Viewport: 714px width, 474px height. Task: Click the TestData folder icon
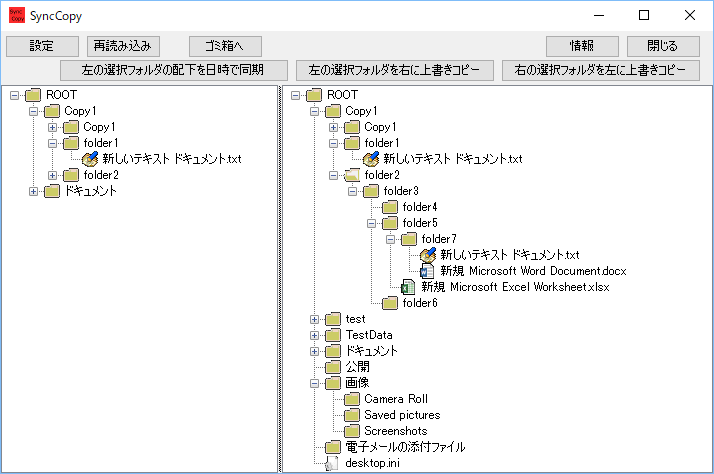pos(333,335)
